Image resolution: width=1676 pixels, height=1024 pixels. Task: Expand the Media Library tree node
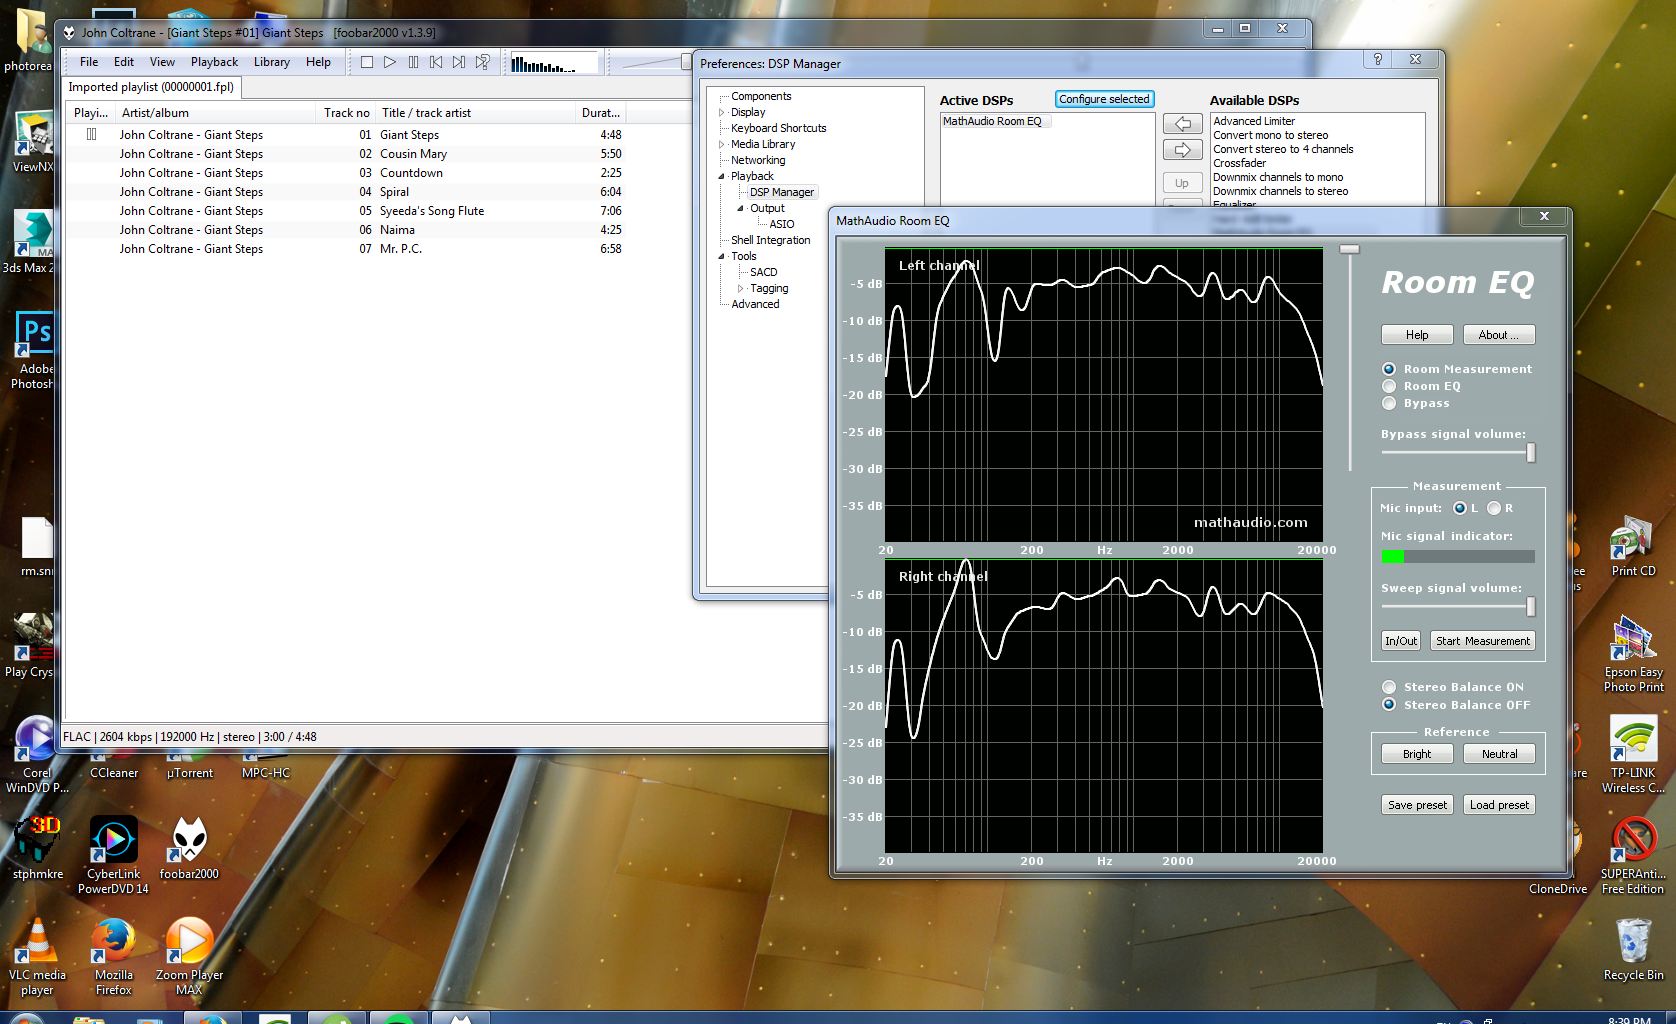(722, 144)
